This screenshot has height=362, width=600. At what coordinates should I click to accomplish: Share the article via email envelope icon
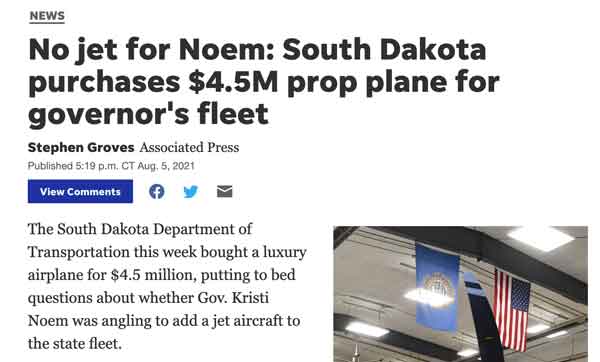click(225, 191)
